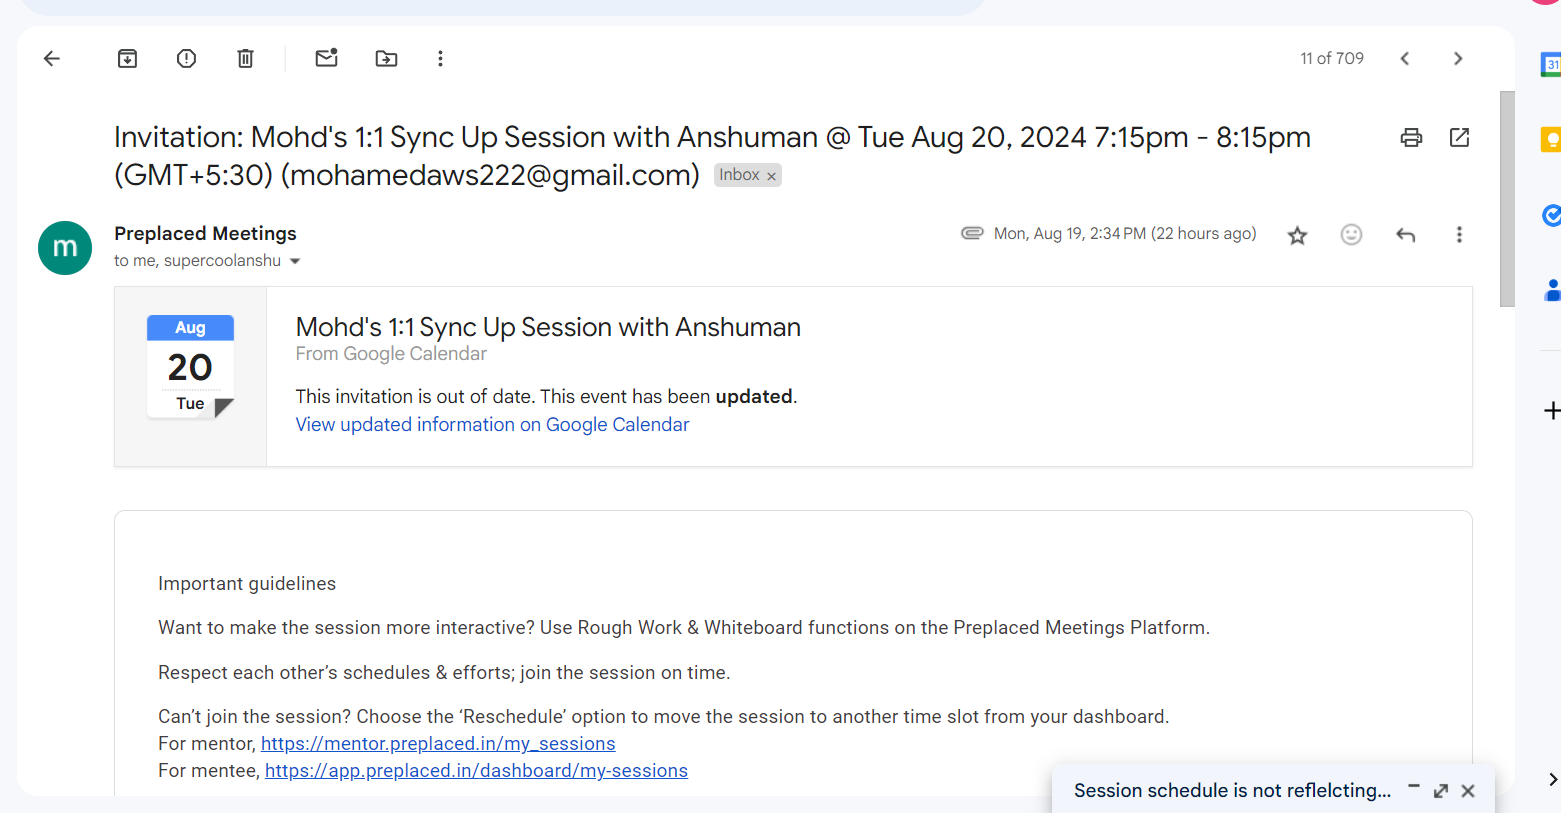Print all messages in this conversation
1561x813 pixels.
tap(1411, 138)
